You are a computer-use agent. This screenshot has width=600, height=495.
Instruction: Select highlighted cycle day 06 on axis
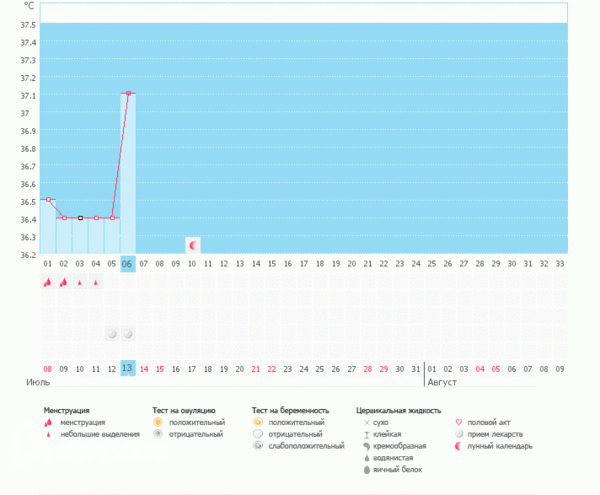click(x=128, y=264)
